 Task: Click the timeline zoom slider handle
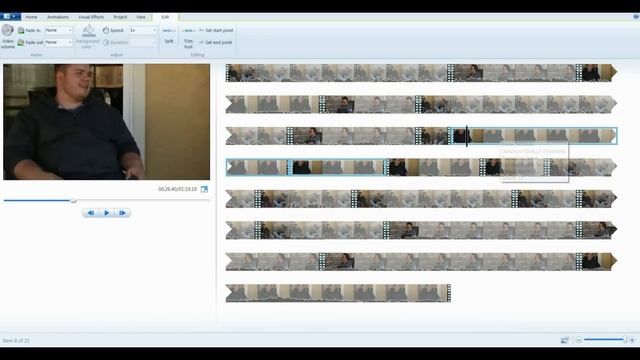click(624, 340)
